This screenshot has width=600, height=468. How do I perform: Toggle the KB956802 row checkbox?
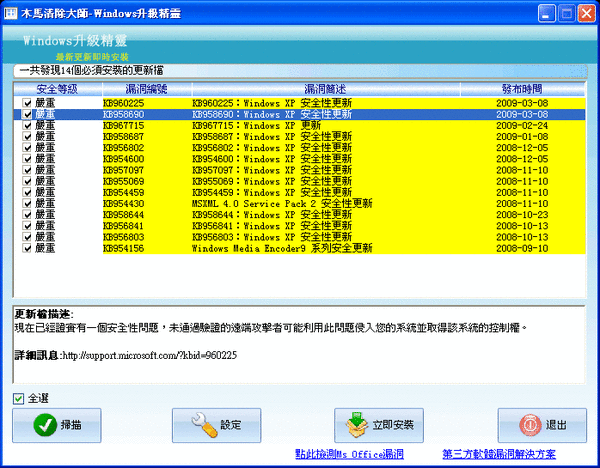[27, 147]
